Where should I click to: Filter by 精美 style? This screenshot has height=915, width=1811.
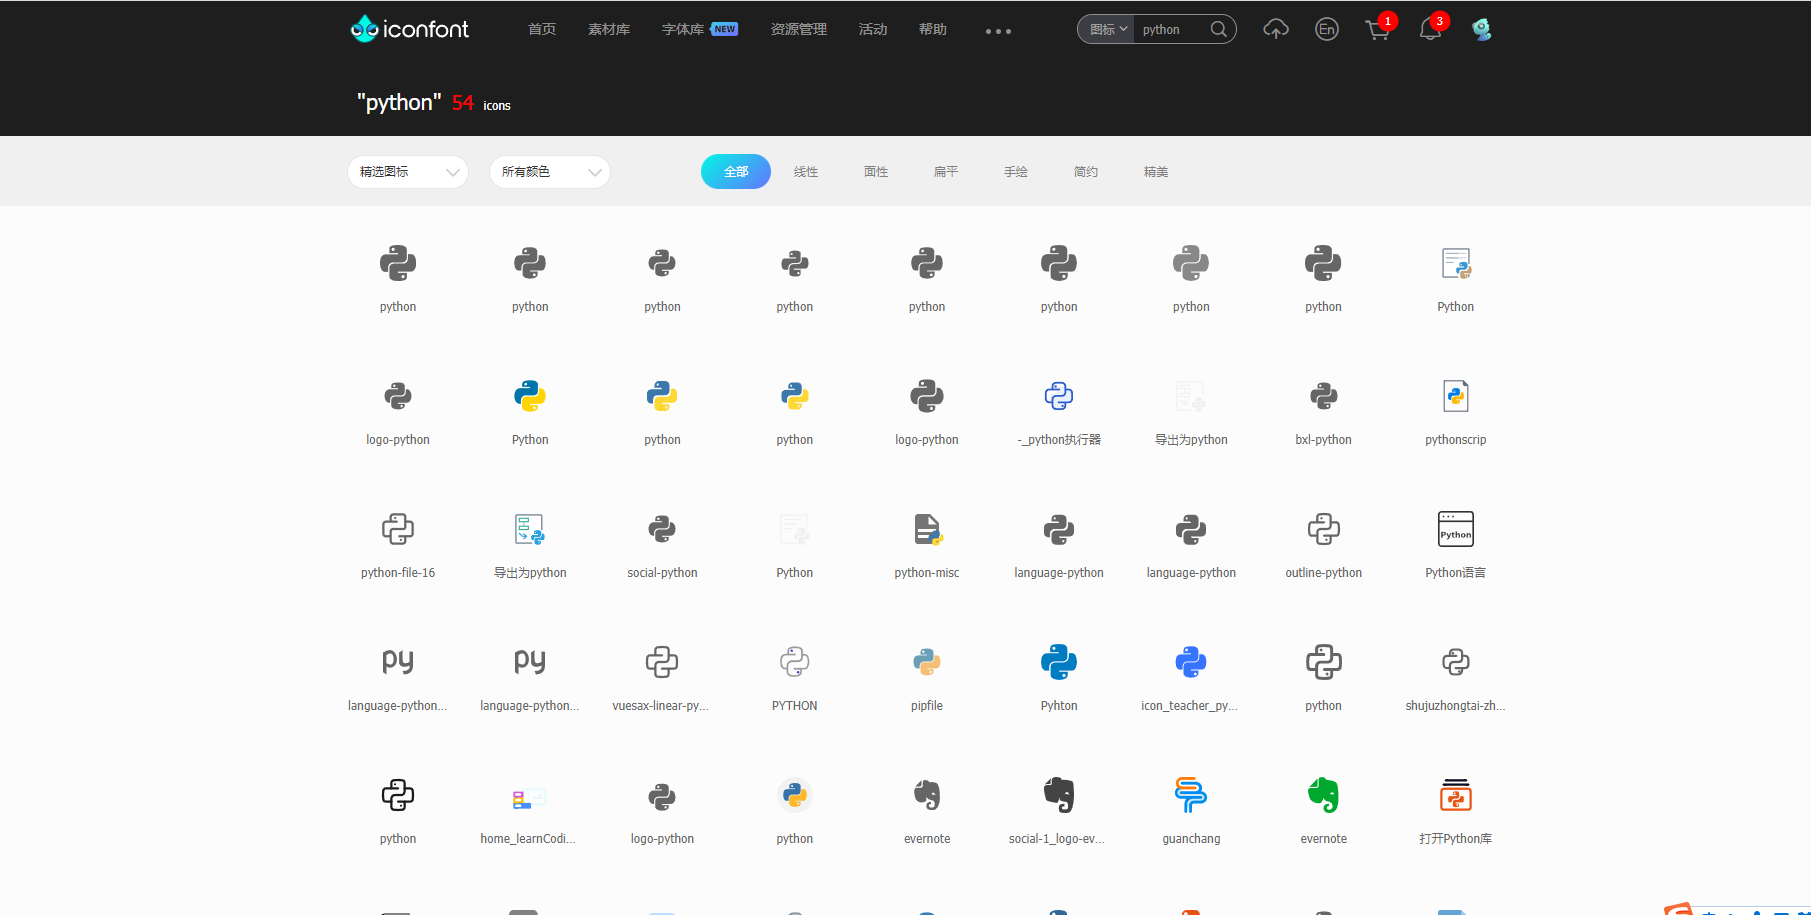(1156, 172)
